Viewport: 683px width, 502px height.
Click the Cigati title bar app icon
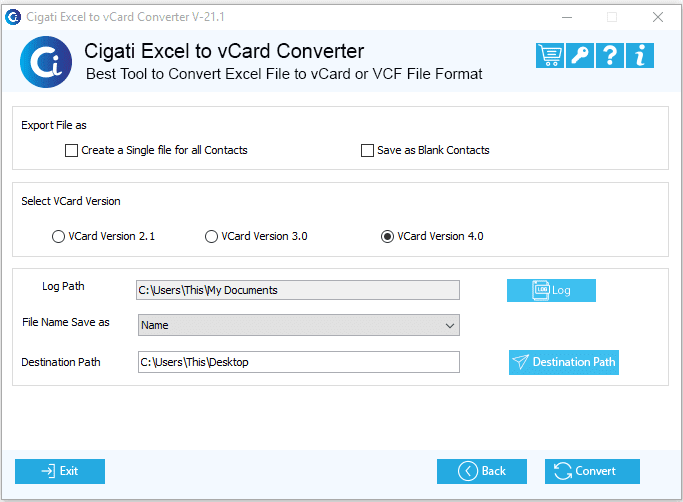point(13,17)
